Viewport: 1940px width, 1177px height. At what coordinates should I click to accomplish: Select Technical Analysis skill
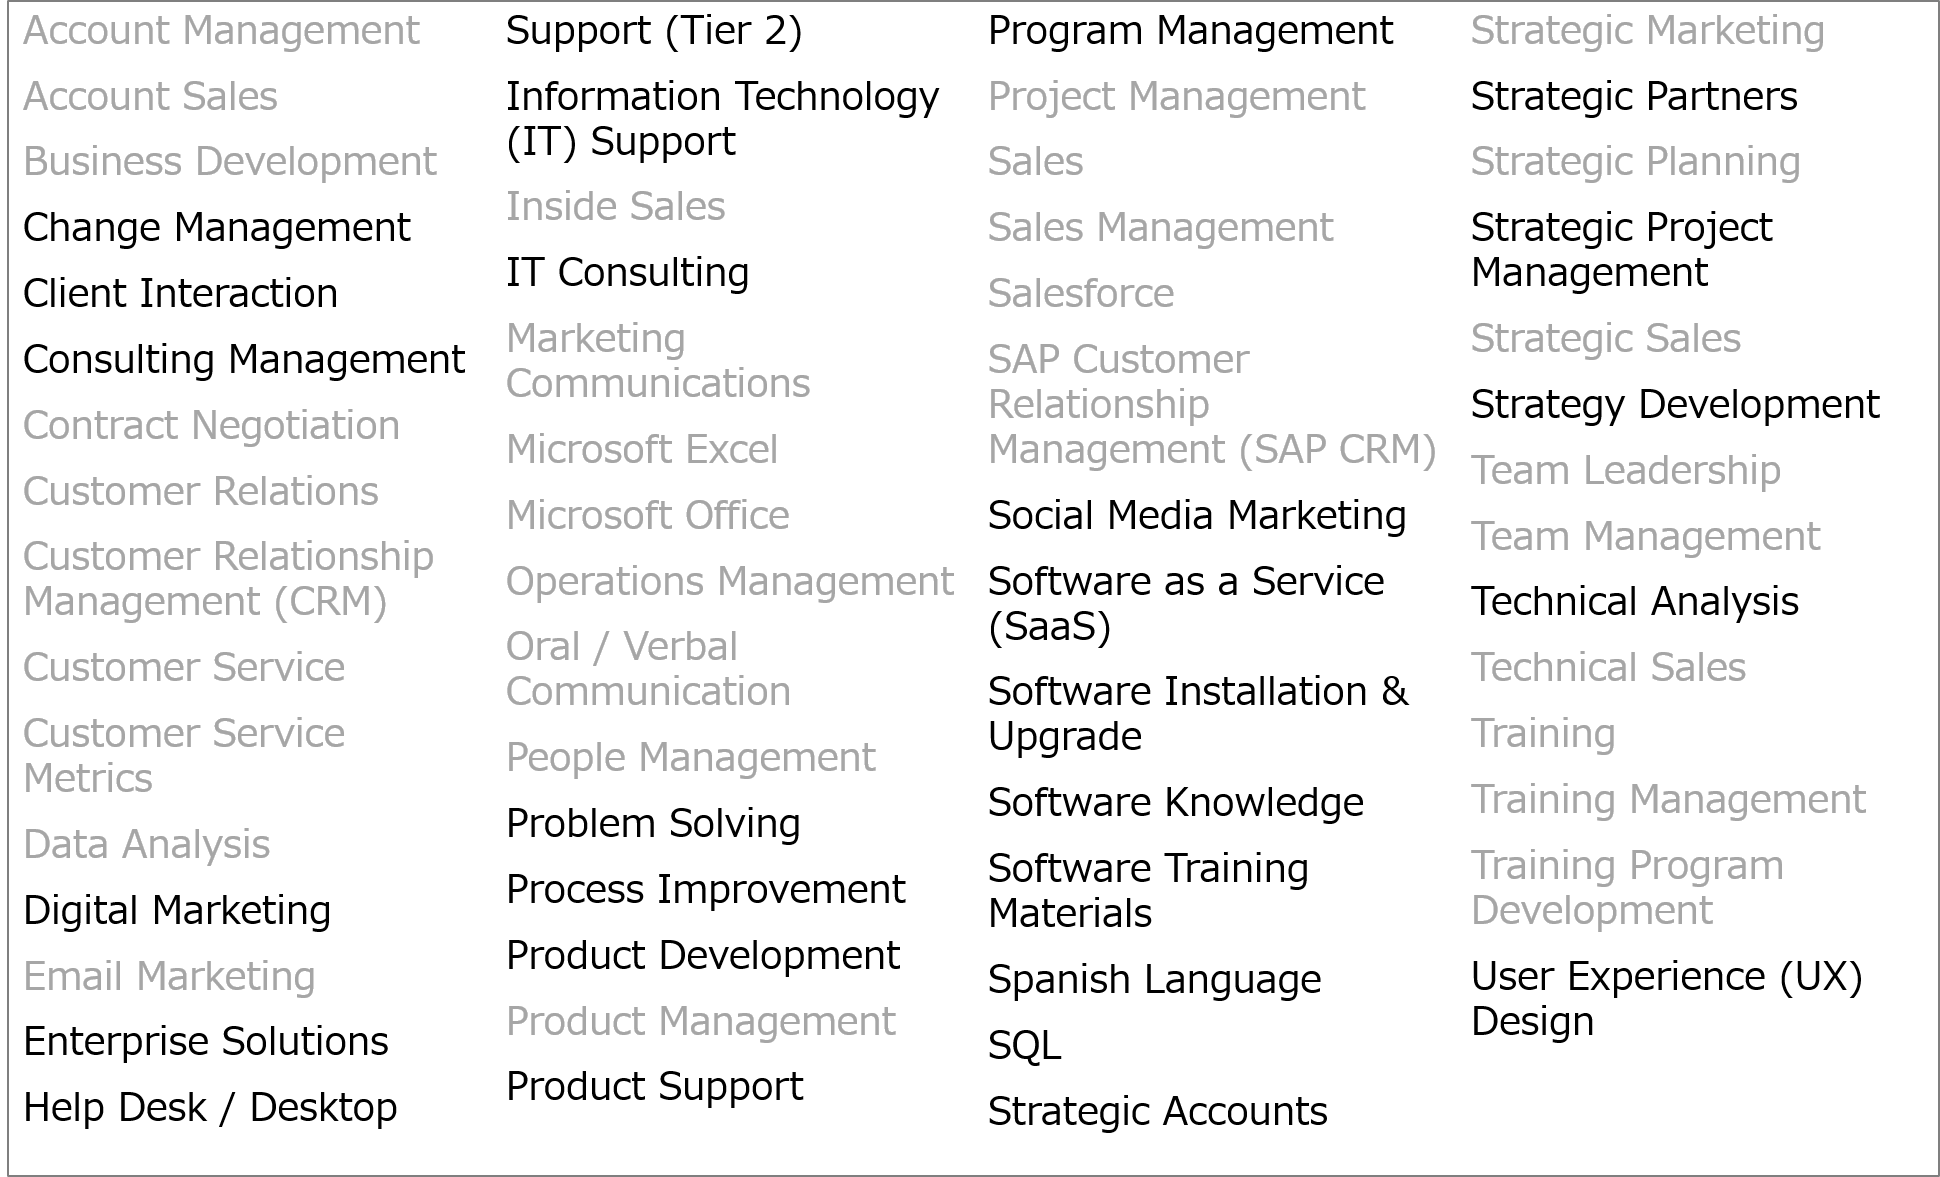[x=1634, y=602]
